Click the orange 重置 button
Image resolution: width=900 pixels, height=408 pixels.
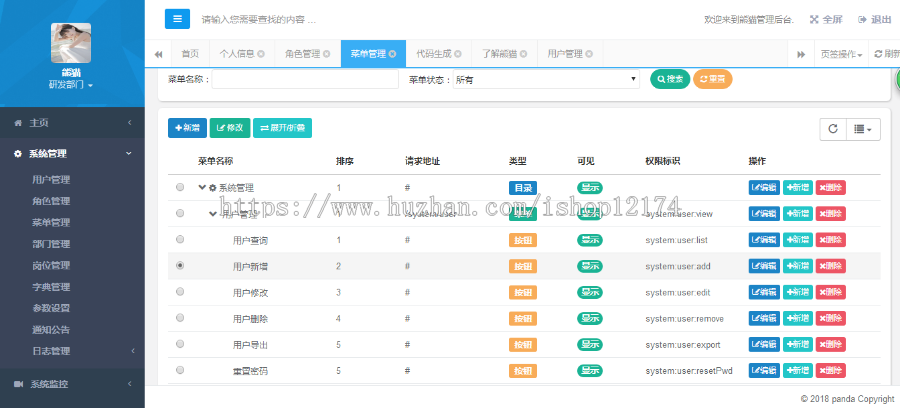[x=713, y=79]
